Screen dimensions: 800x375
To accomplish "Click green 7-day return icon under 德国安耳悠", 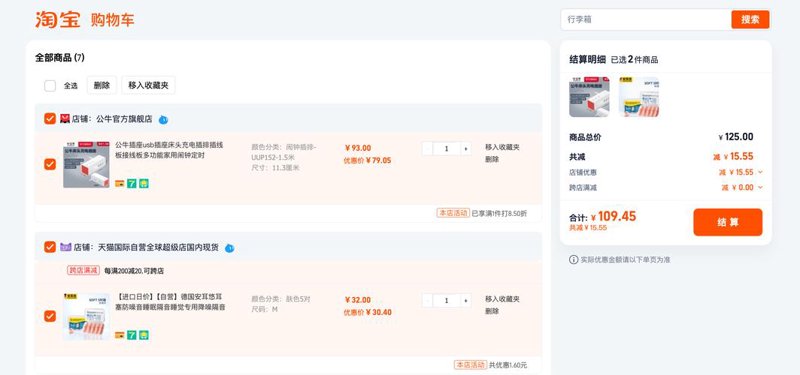I will (132, 335).
